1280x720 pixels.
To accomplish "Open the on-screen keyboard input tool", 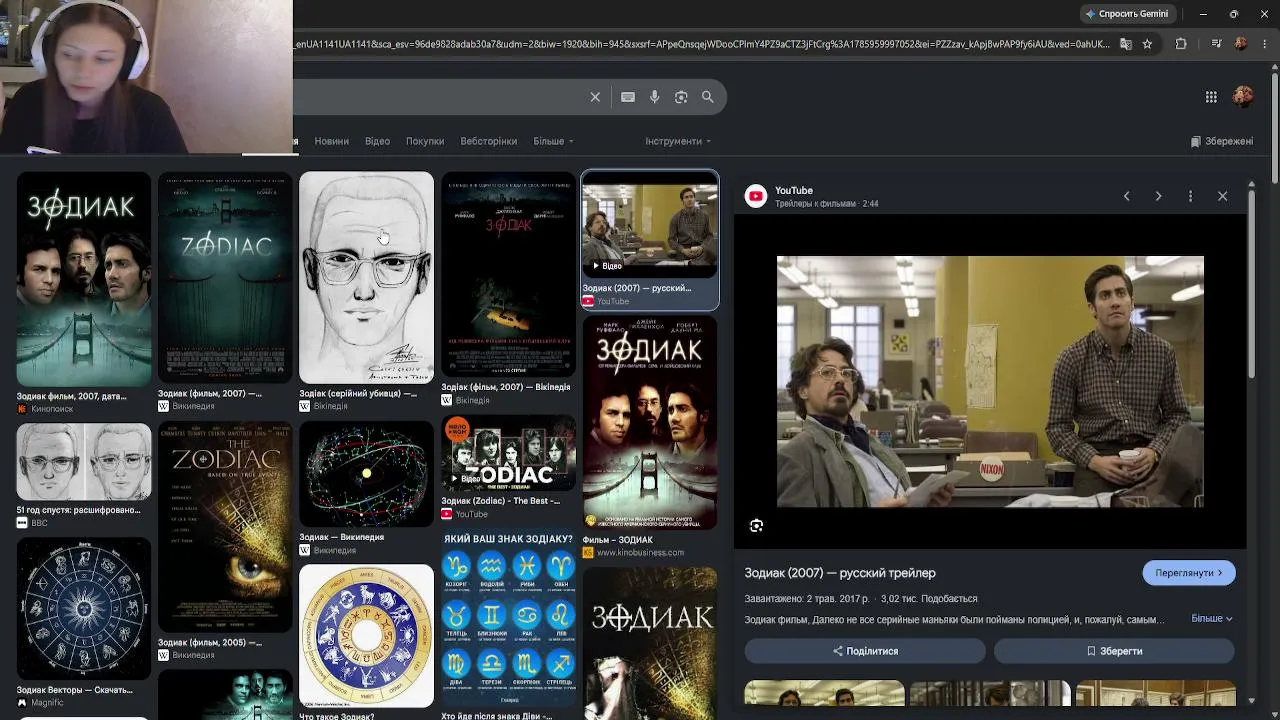I will [628, 97].
